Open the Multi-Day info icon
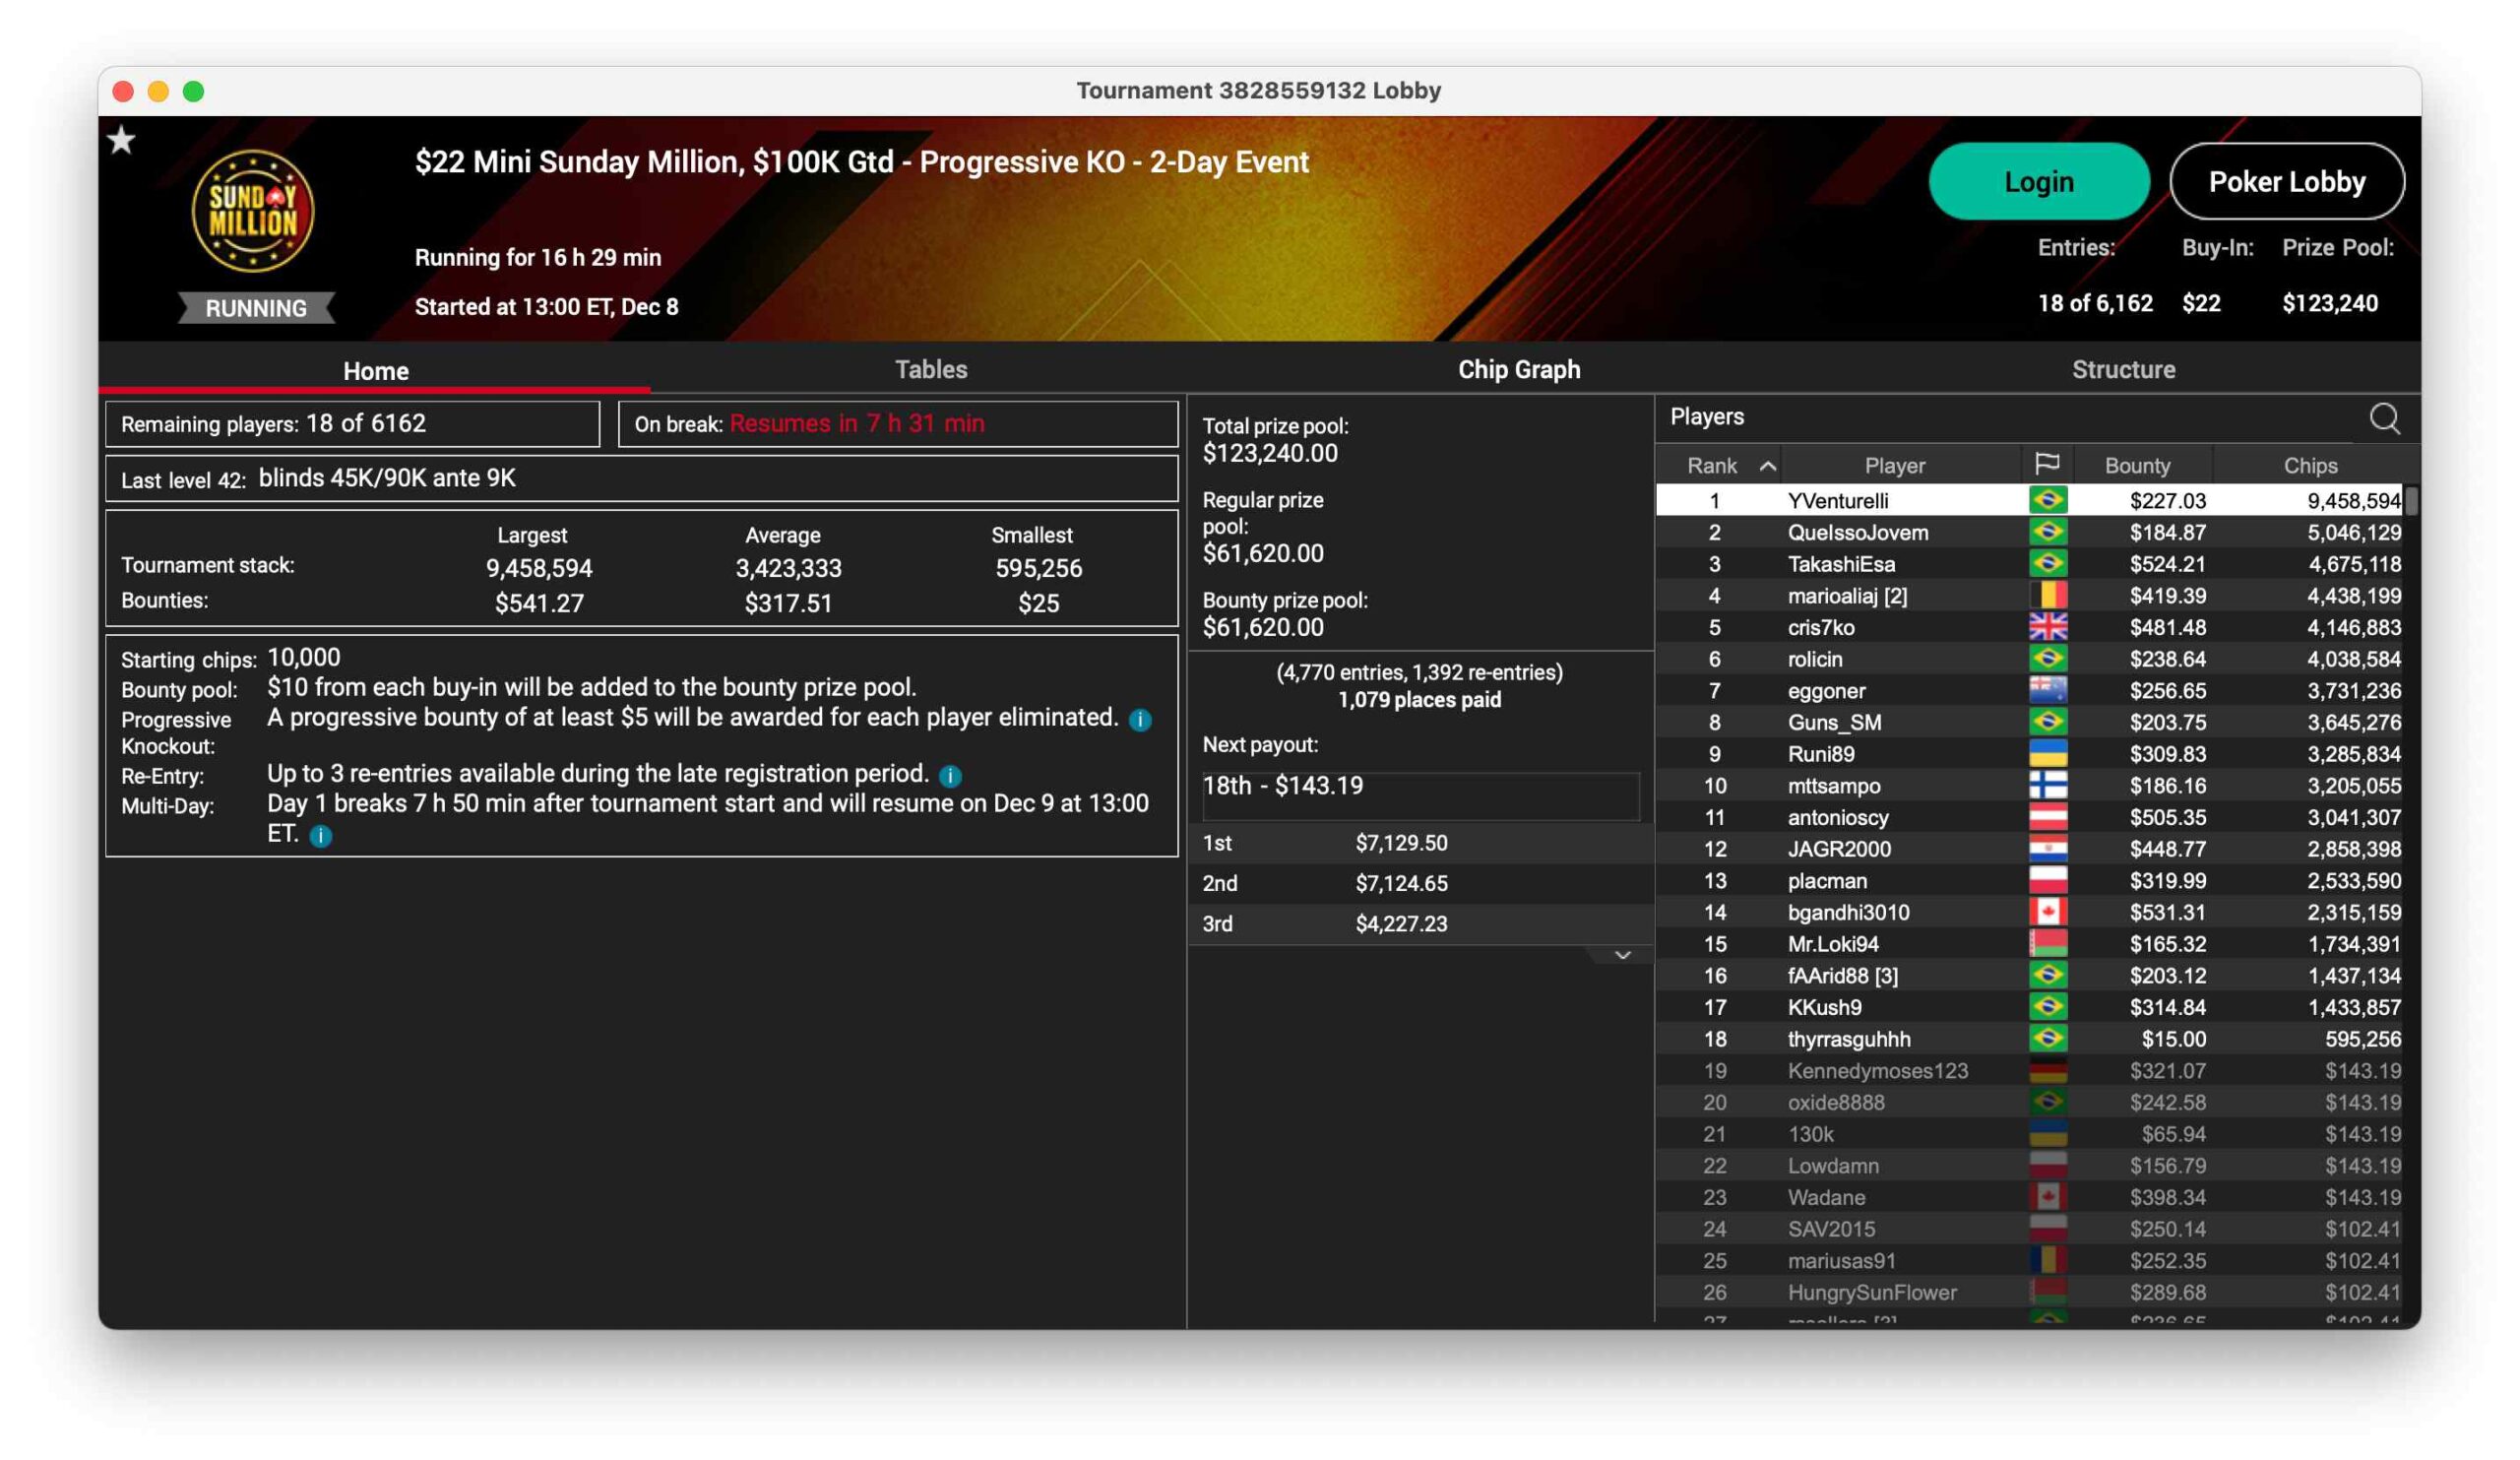Image resolution: width=2520 pixels, height=1460 pixels. (x=320, y=836)
